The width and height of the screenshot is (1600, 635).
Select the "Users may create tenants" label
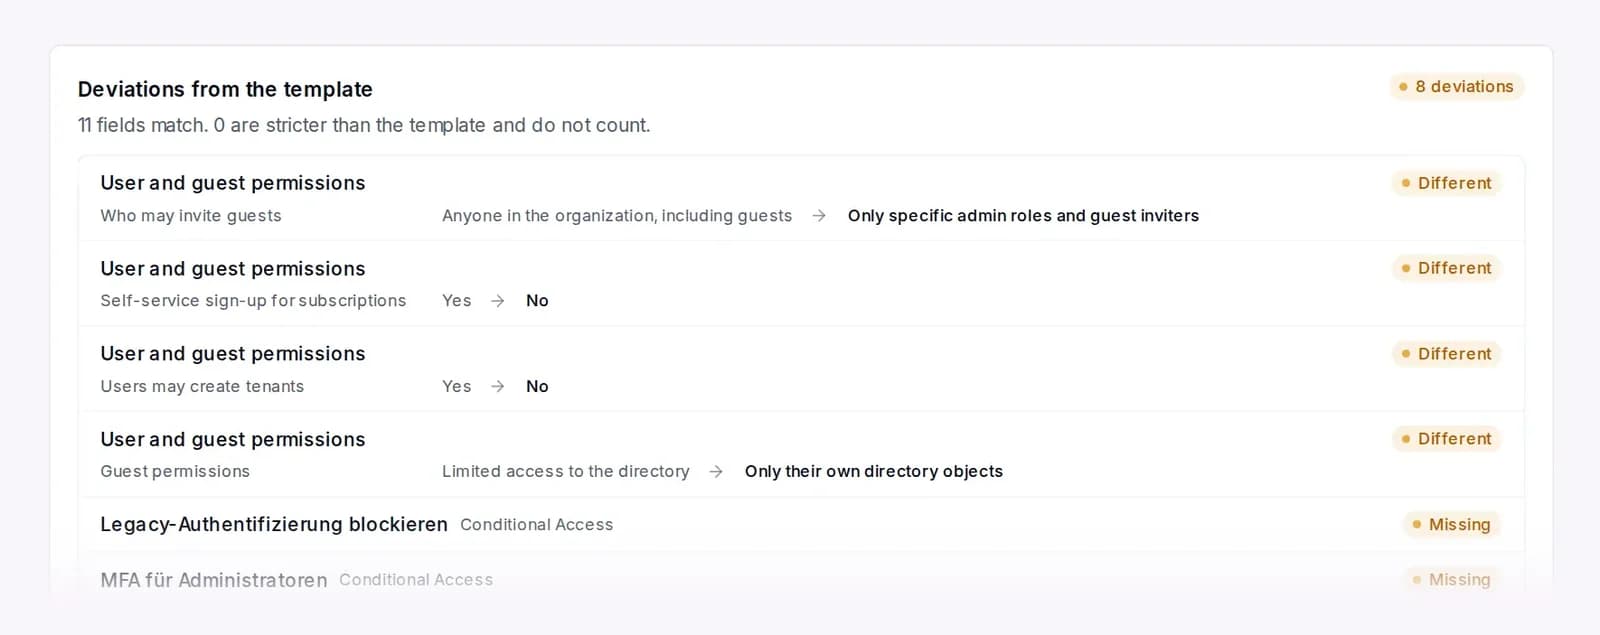(x=202, y=387)
